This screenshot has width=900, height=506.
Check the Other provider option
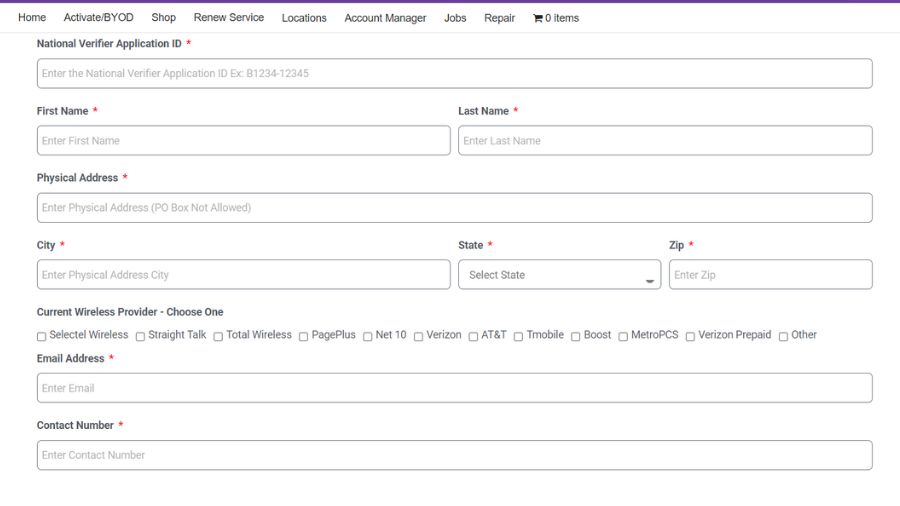pyautogui.click(x=783, y=336)
